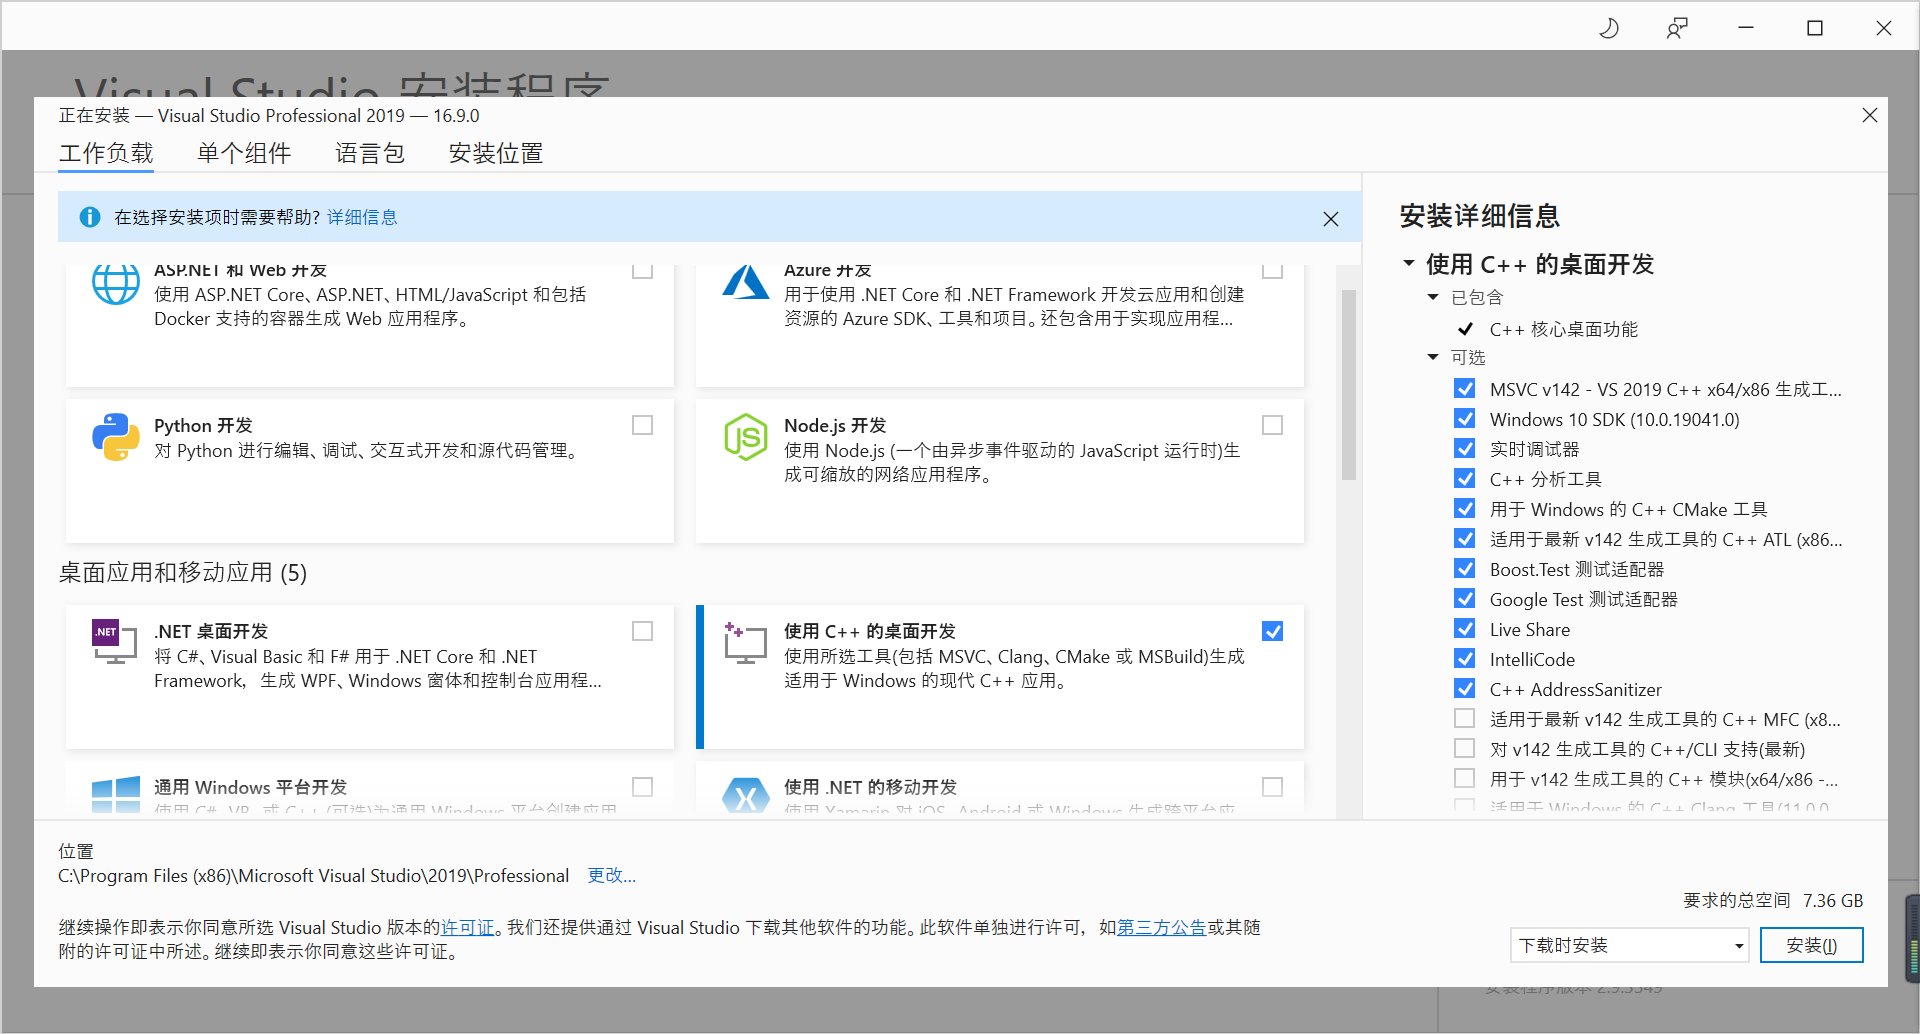Open the 许可证 license link
This screenshot has width=1920, height=1034.
click(468, 927)
